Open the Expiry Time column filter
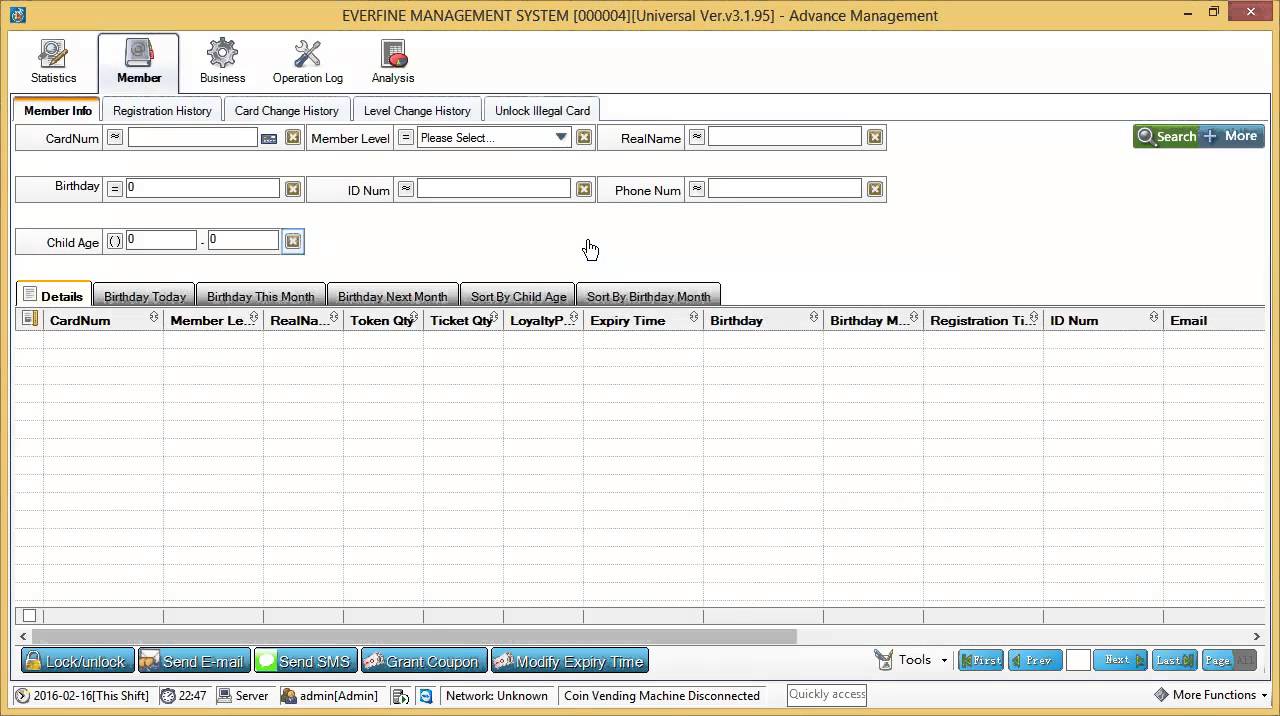The image size is (1280, 716). click(694, 317)
